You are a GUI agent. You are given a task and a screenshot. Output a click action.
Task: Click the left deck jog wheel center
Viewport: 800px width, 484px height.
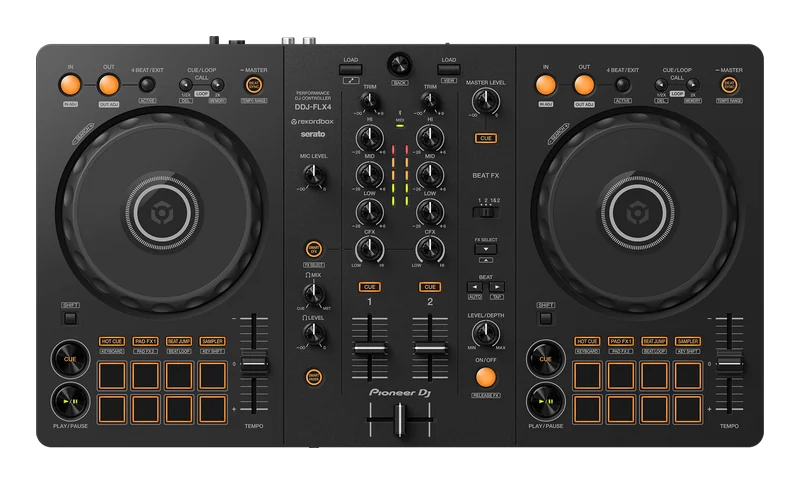pos(162,212)
